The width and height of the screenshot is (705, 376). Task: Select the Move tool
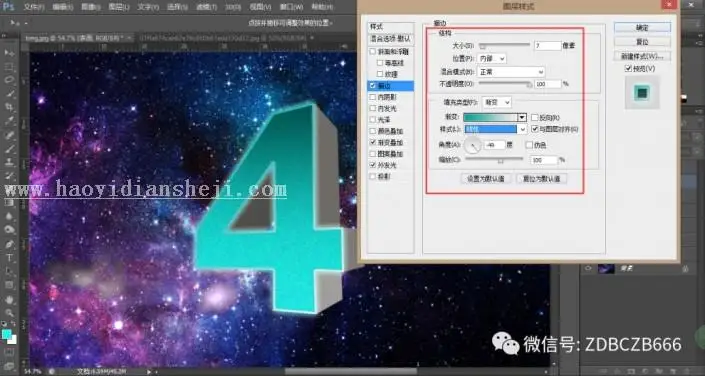pos(9,53)
